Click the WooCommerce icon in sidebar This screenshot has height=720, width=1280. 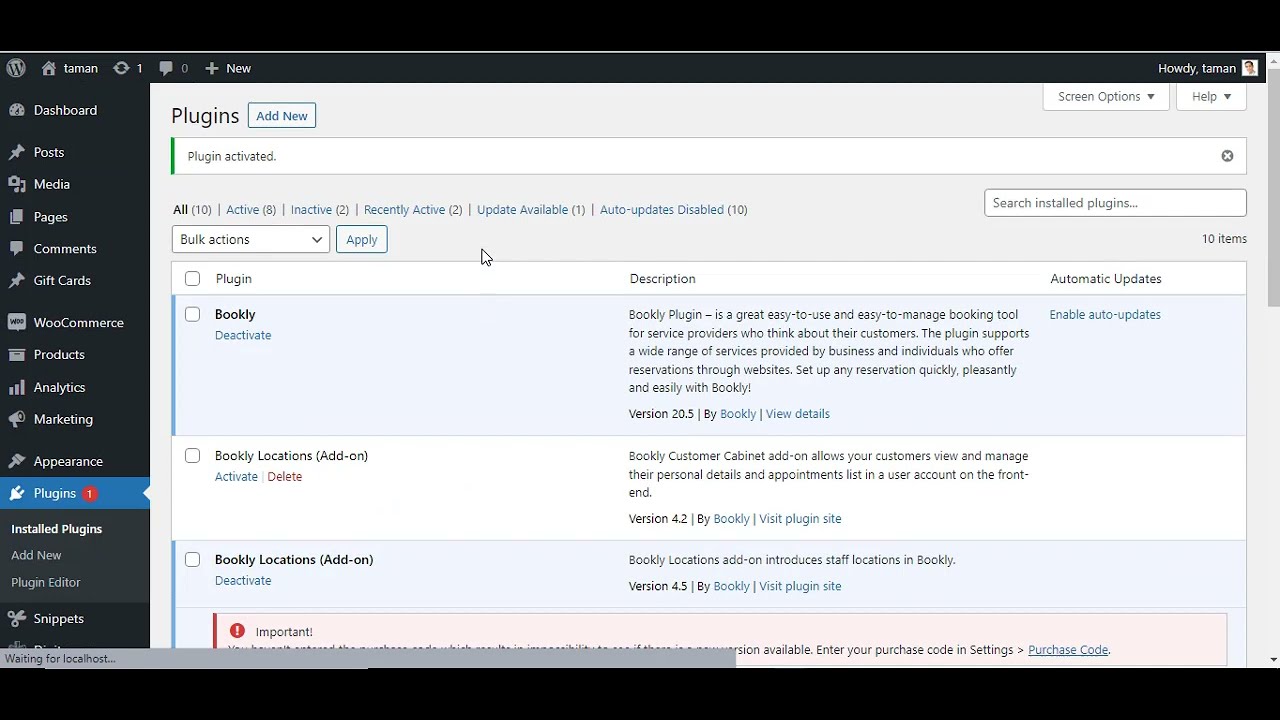click(16, 323)
